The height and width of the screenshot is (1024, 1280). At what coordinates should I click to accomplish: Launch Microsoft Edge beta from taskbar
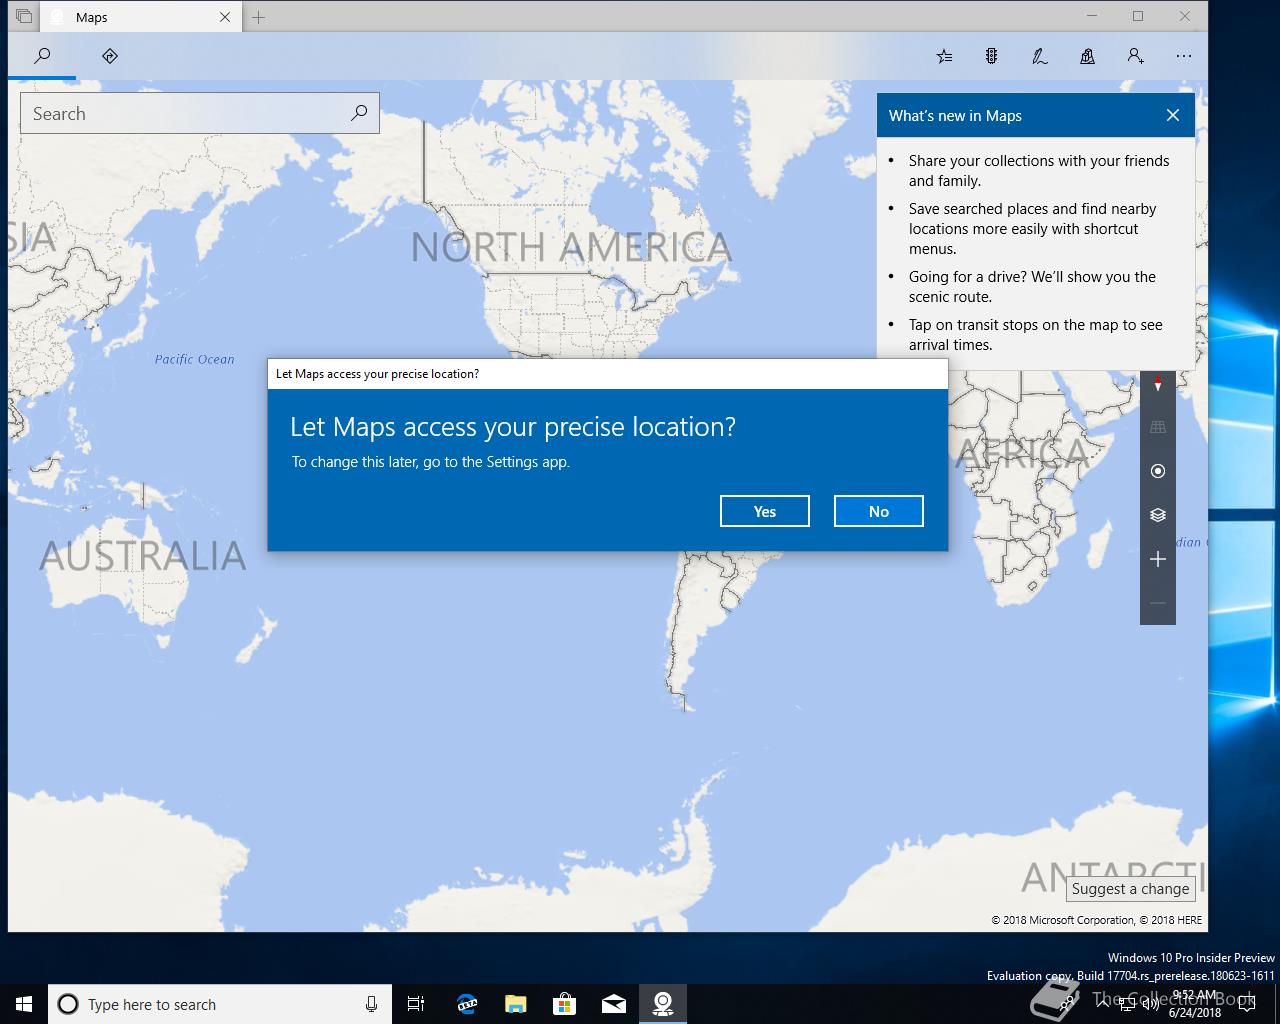click(x=466, y=1004)
